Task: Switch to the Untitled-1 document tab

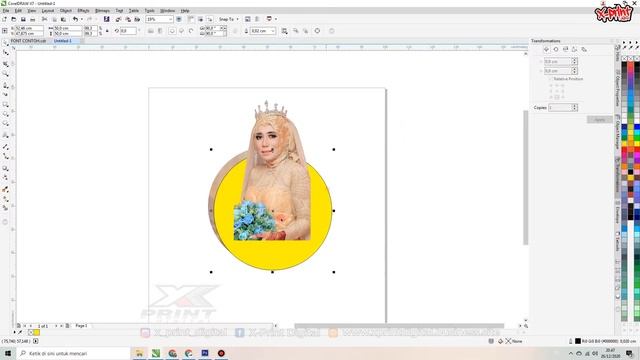Action: pyautogui.click(x=62, y=41)
